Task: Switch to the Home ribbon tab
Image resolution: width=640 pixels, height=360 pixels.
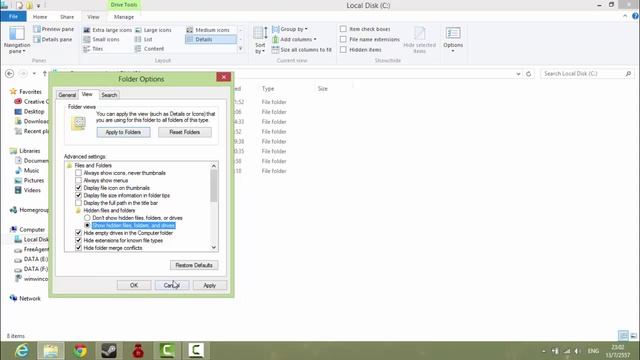Action: [x=40, y=17]
